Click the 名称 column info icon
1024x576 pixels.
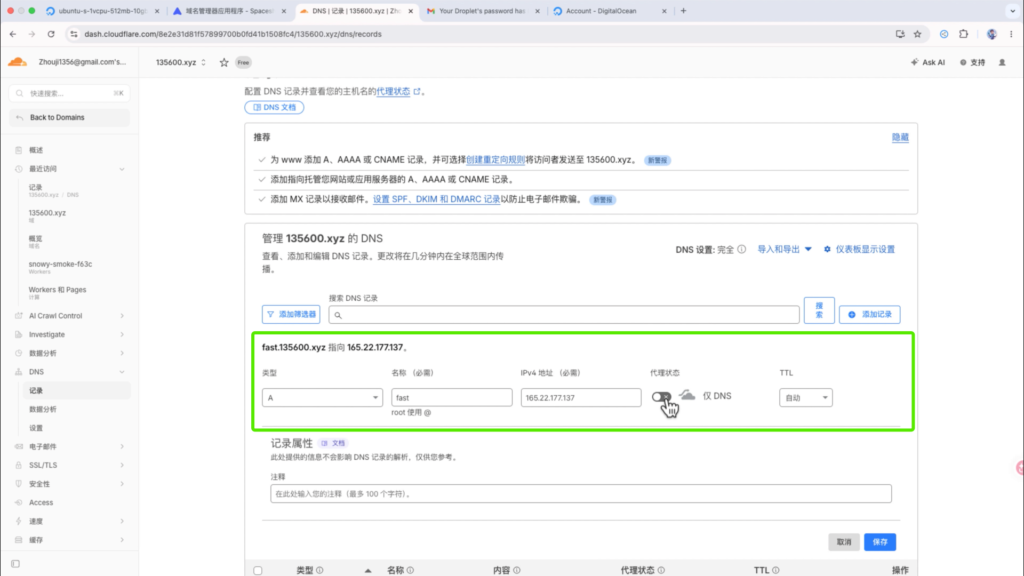click(x=410, y=570)
